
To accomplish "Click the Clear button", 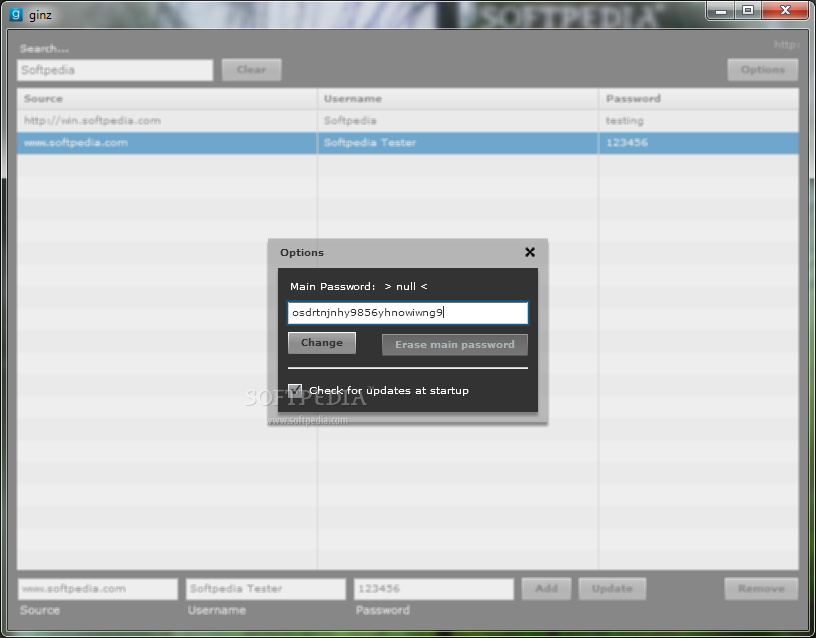I will tap(251, 70).
